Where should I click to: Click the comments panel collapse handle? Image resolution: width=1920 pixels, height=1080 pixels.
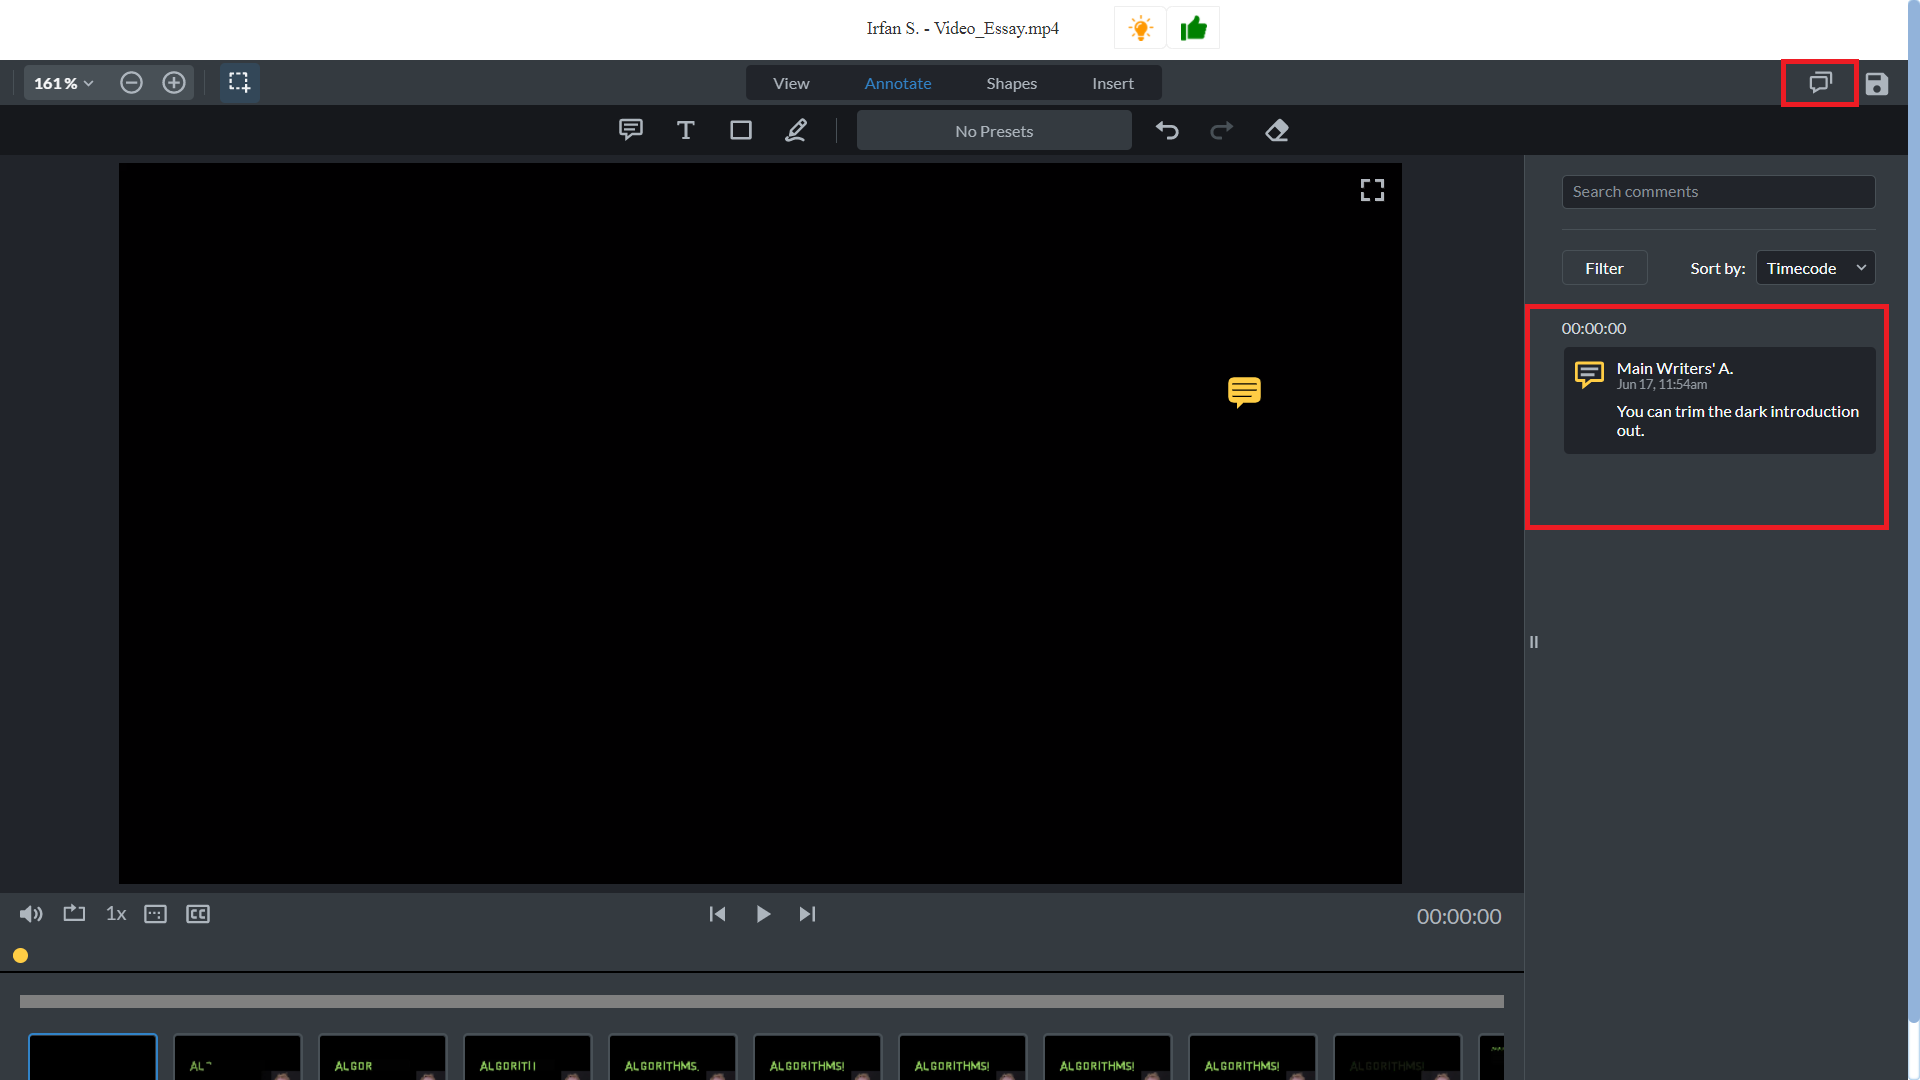[x=1533, y=642]
